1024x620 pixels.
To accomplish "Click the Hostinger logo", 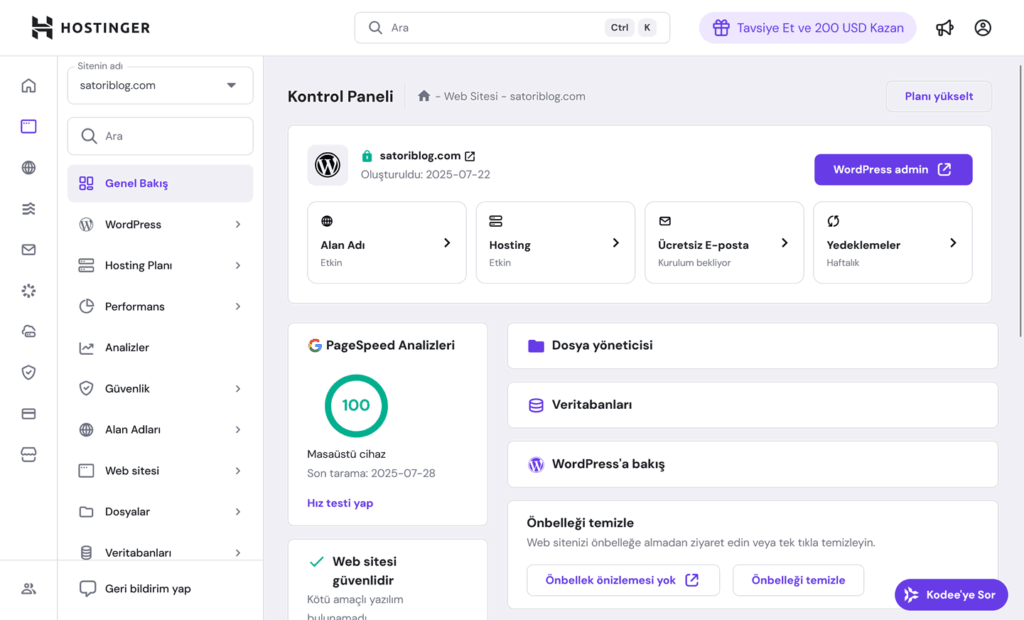I will tap(91, 27).
